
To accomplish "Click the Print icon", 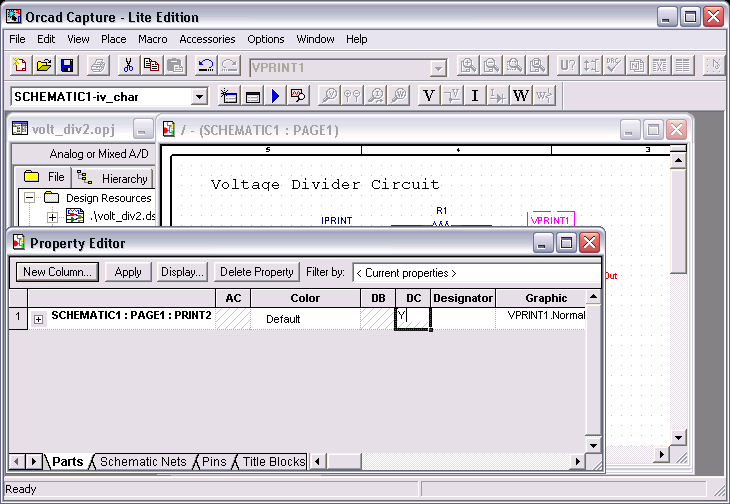I will pyautogui.click(x=98, y=66).
